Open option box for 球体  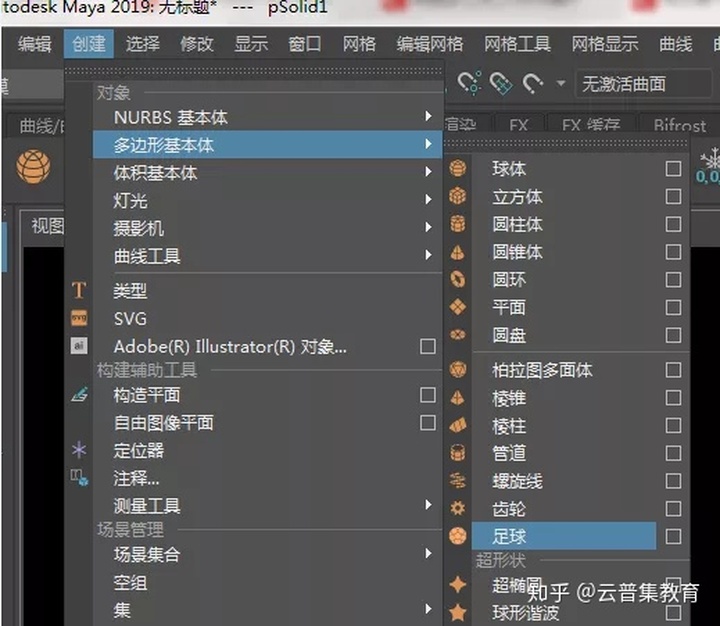[673, 169]
